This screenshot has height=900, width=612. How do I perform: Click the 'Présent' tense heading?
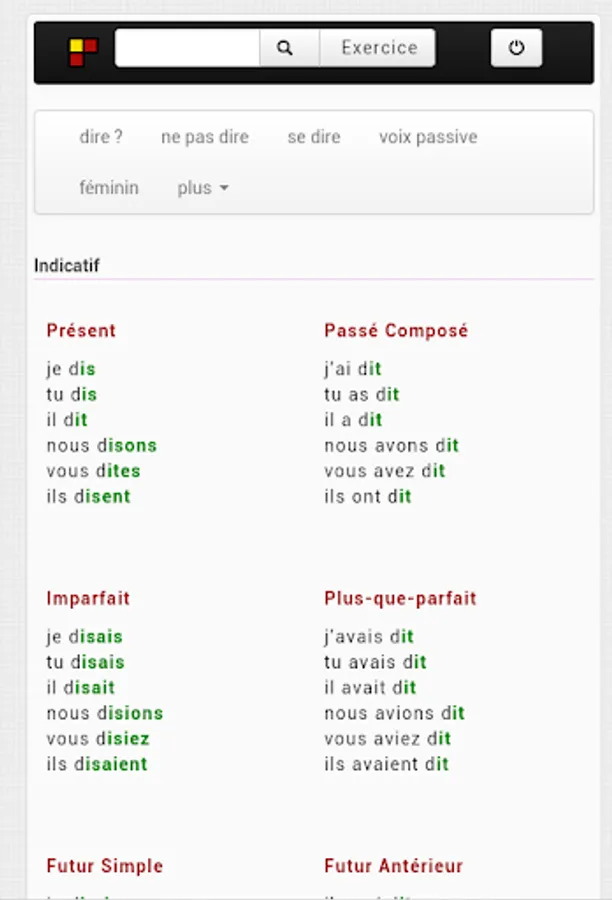click(81, 331)
